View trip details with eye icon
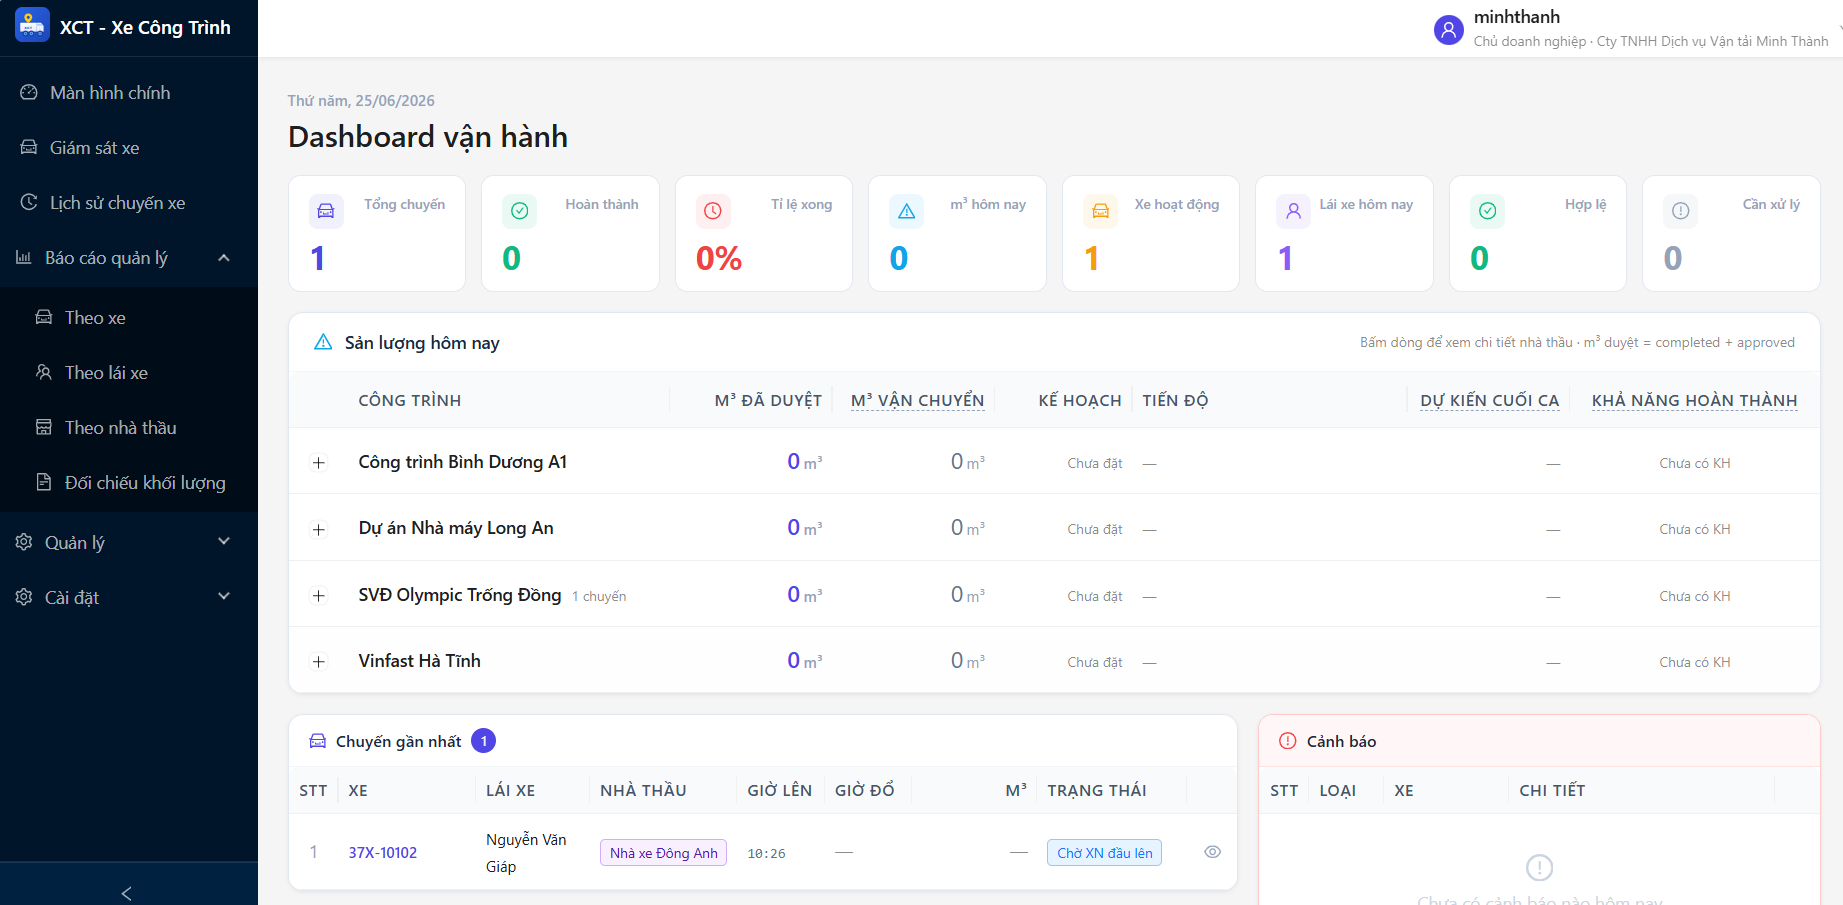The height and width of the screenshot is (905, 1843). 1213,852
